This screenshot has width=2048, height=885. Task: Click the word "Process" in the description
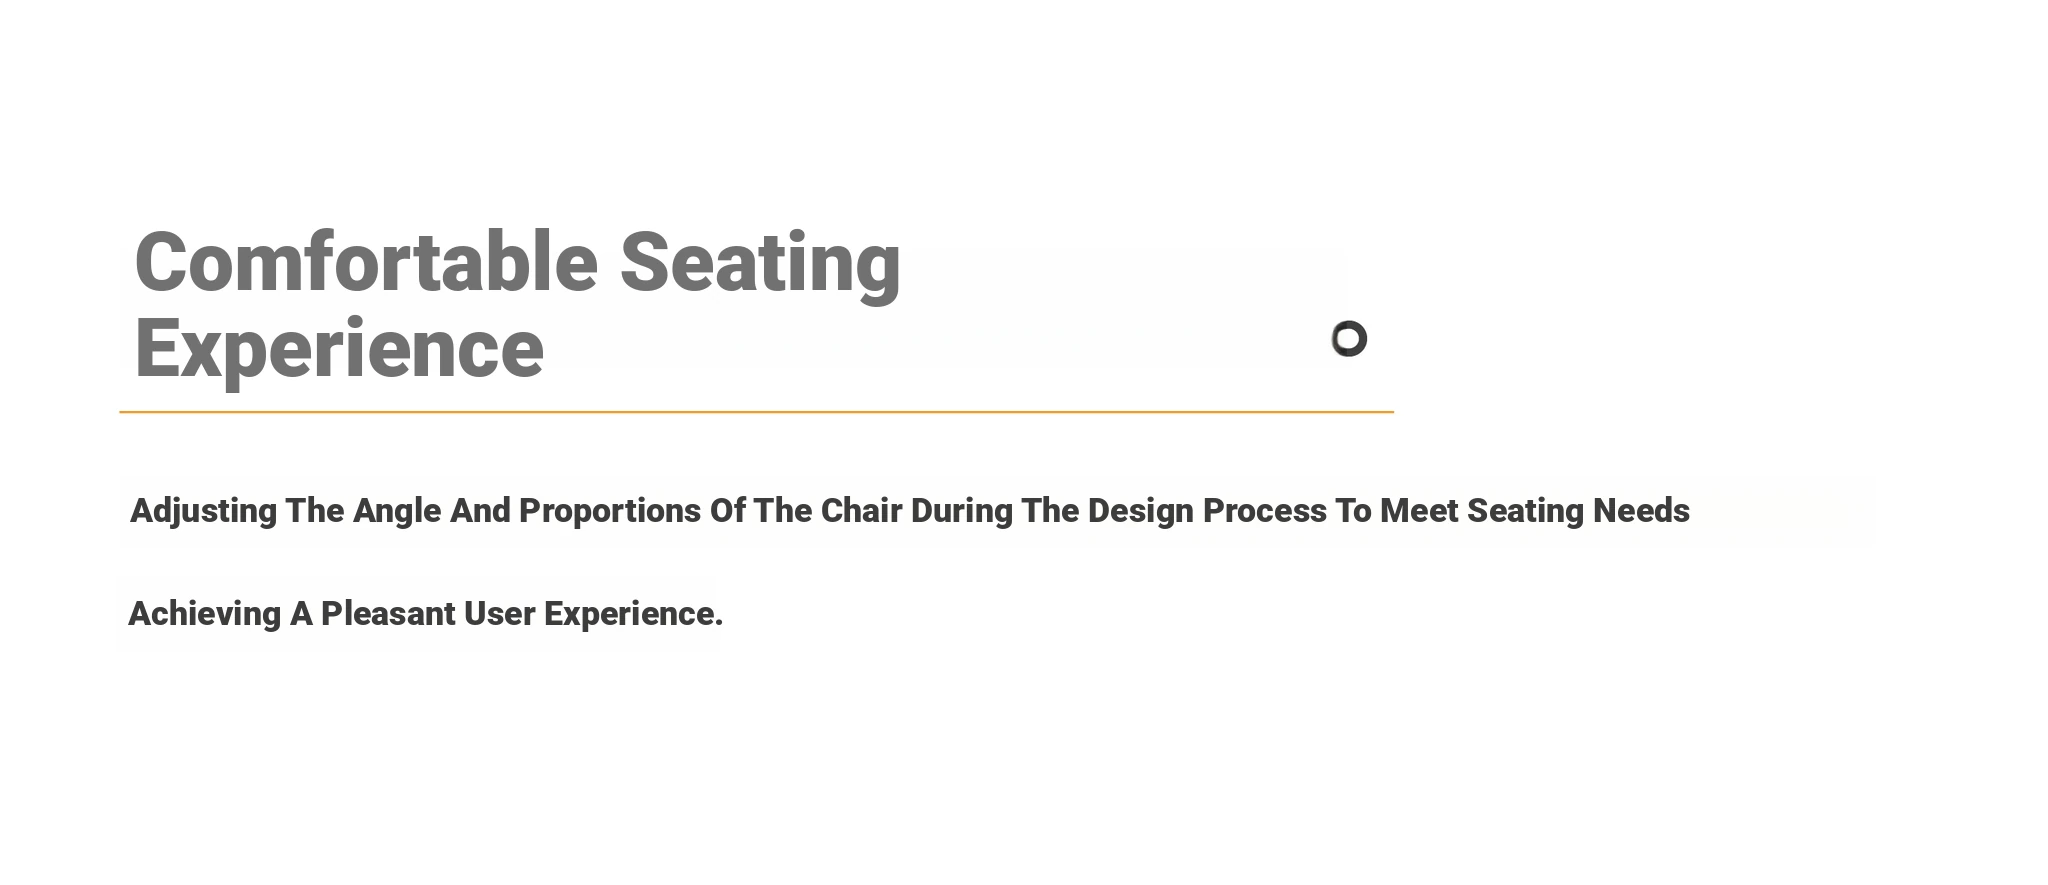tap(1265, 510)
